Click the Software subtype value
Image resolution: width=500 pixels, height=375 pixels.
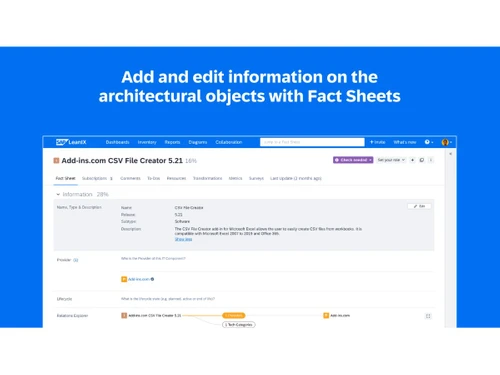click(x=182, y=221)
